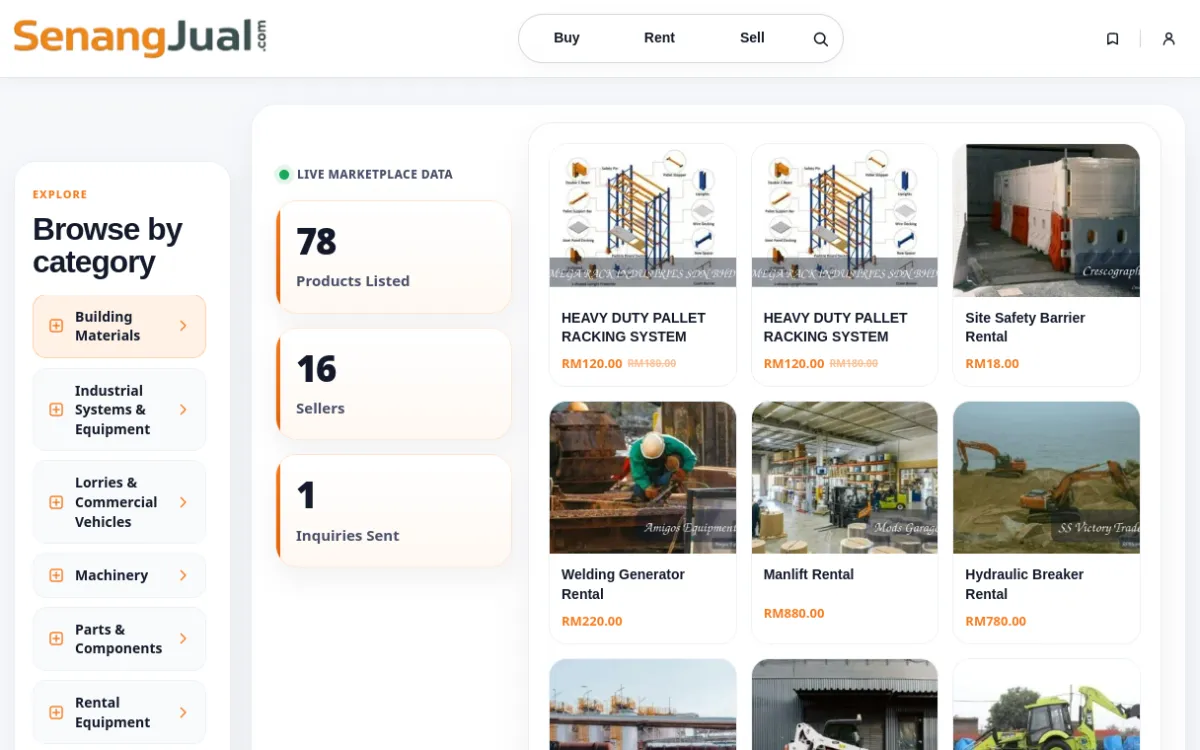This screenshot has width=1200, height=750.
Task: Open Lorries & Commercial Vehicles category
Action: coord(119,502)
